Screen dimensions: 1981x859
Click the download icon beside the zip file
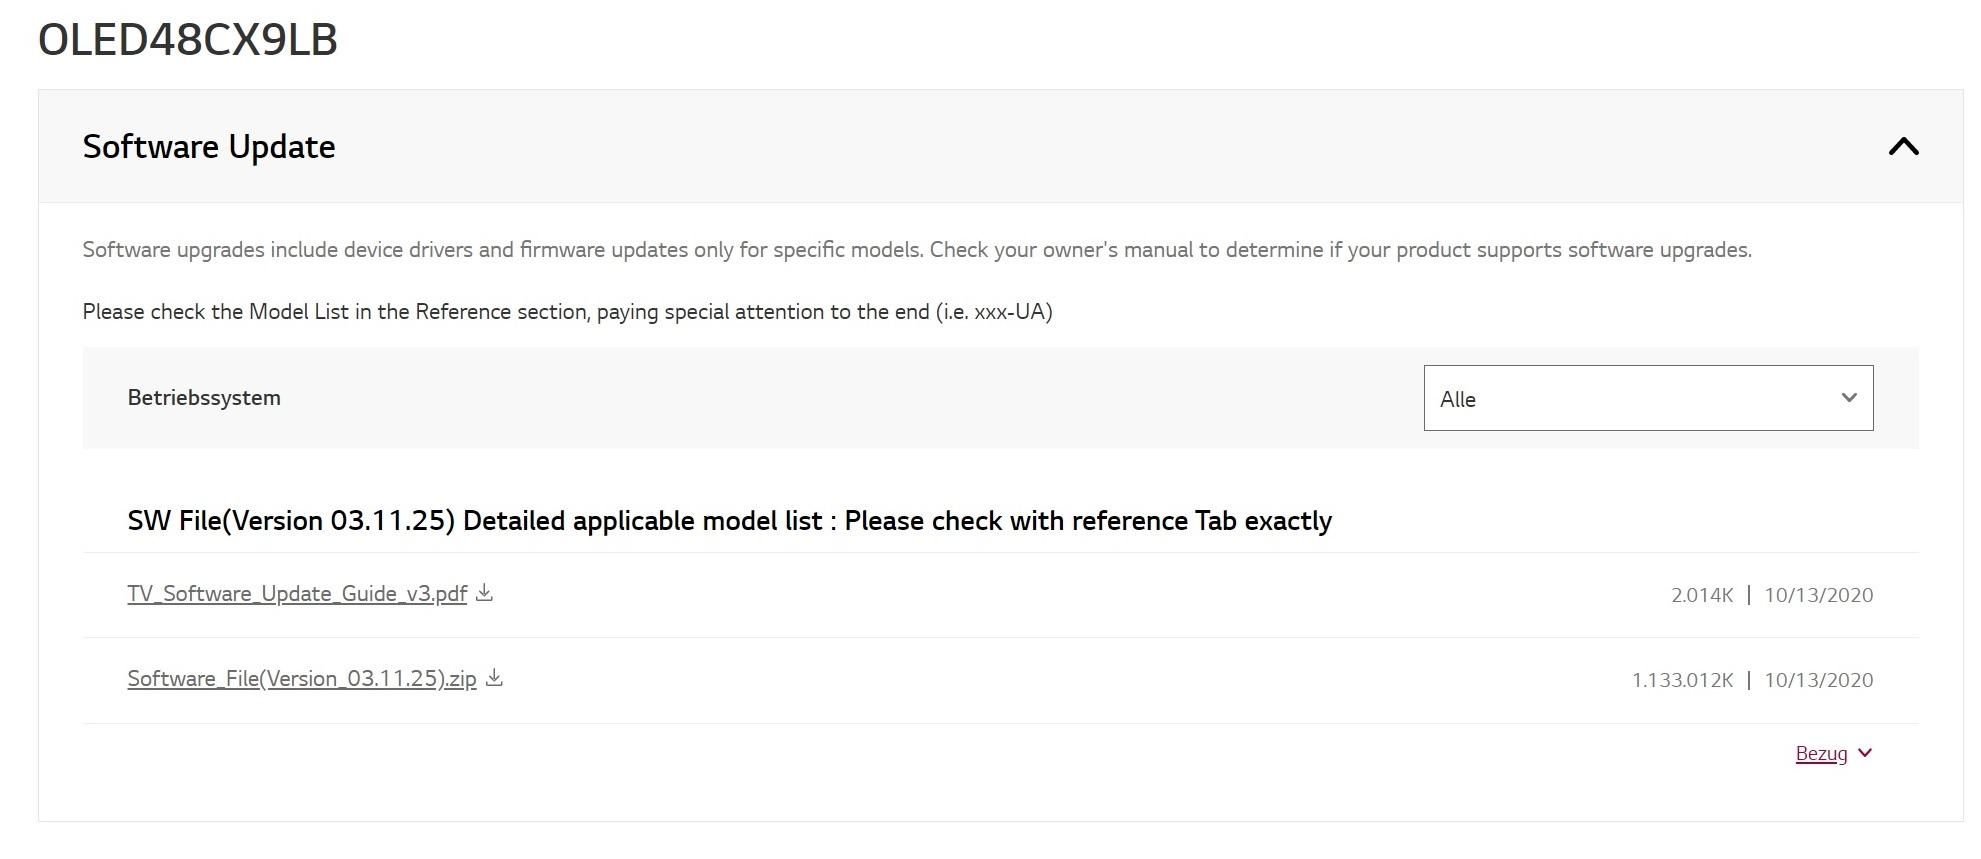pyautogui.click(x=494, y=678)
